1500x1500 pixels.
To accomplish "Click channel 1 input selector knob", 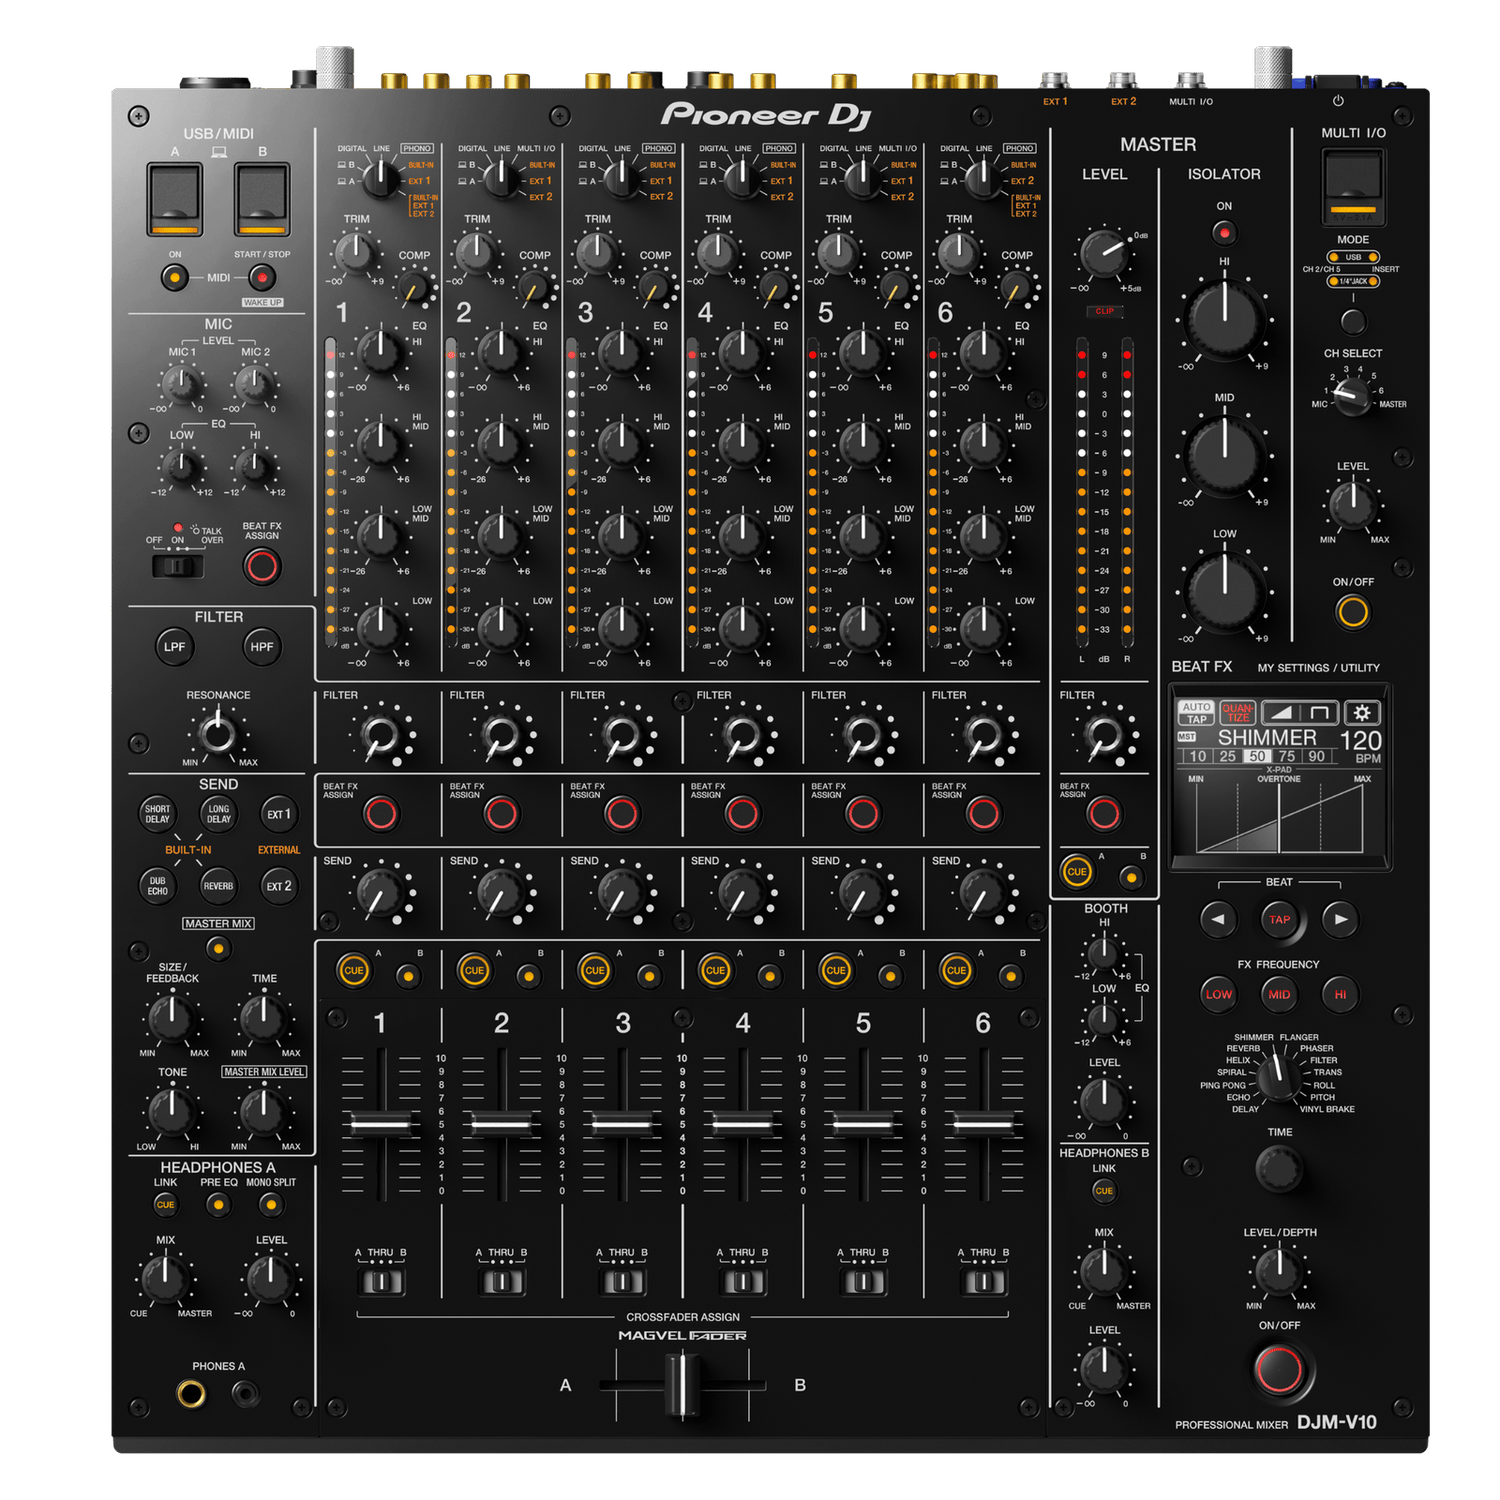I will pos(380,178).
